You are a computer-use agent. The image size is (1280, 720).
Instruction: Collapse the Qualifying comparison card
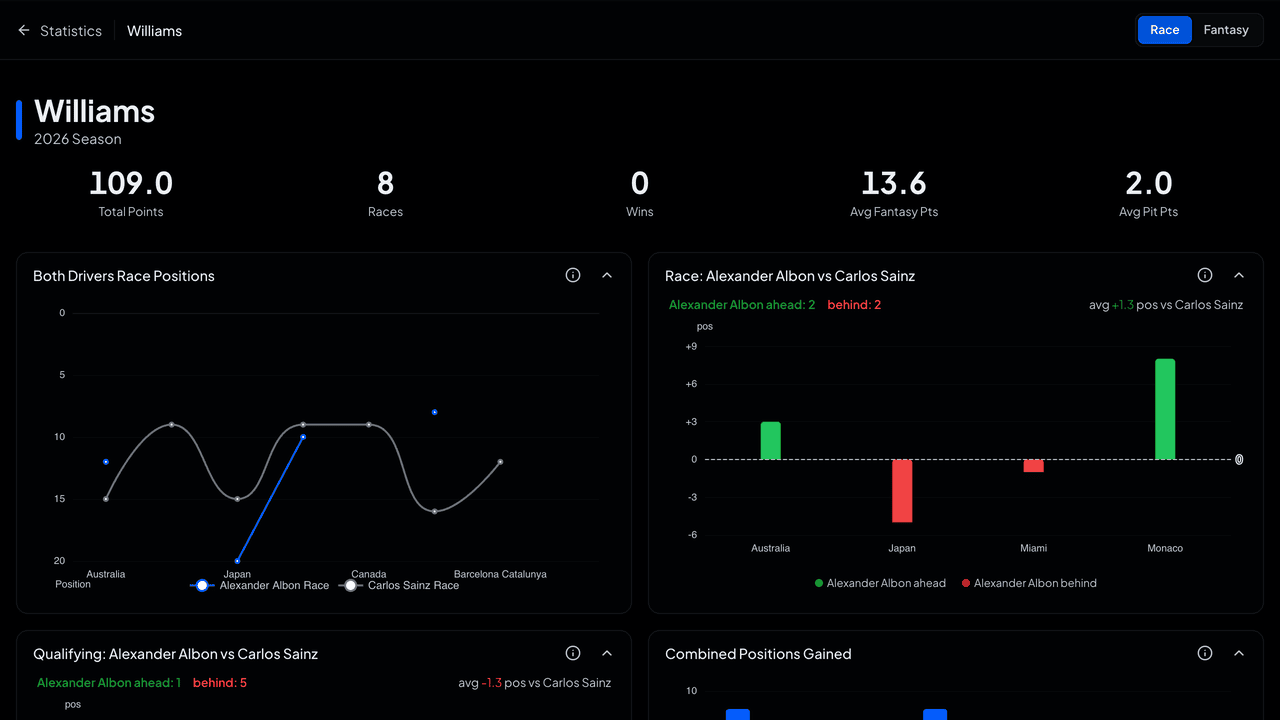pos(607,653)
